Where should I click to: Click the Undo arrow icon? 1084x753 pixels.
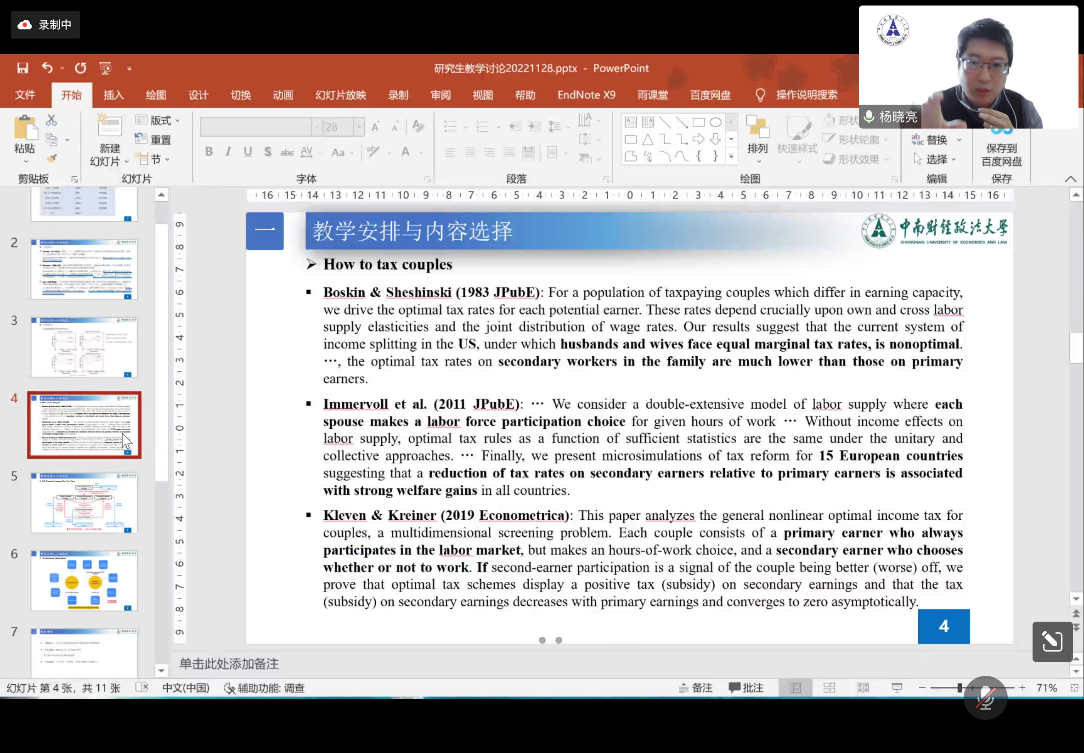tap(47, 68)
